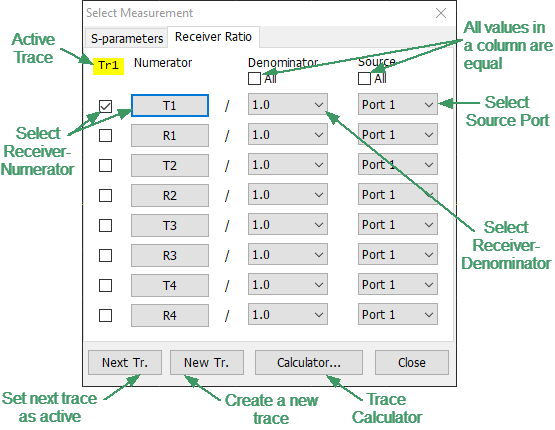Enable the T3 numerator checkbox
This screenshot has width=555, height=430.
click(x=105, y=225)
